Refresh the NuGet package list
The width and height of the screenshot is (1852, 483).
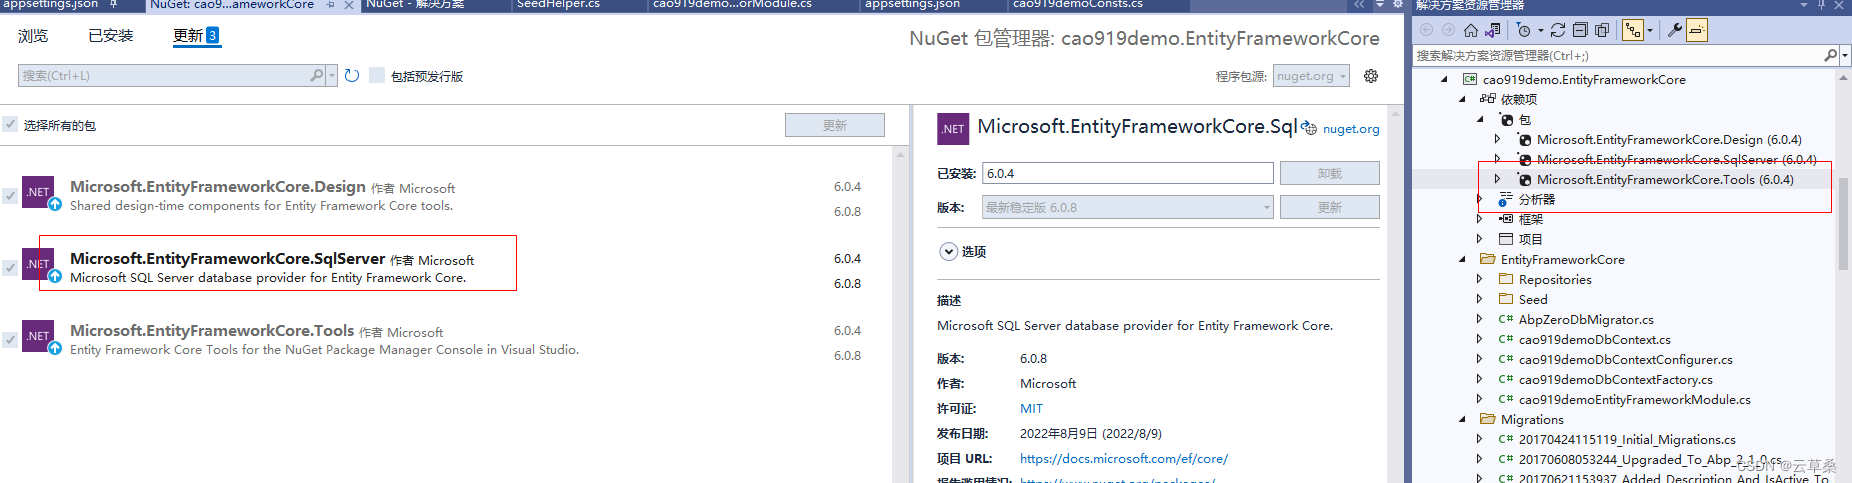pos(352,76)
